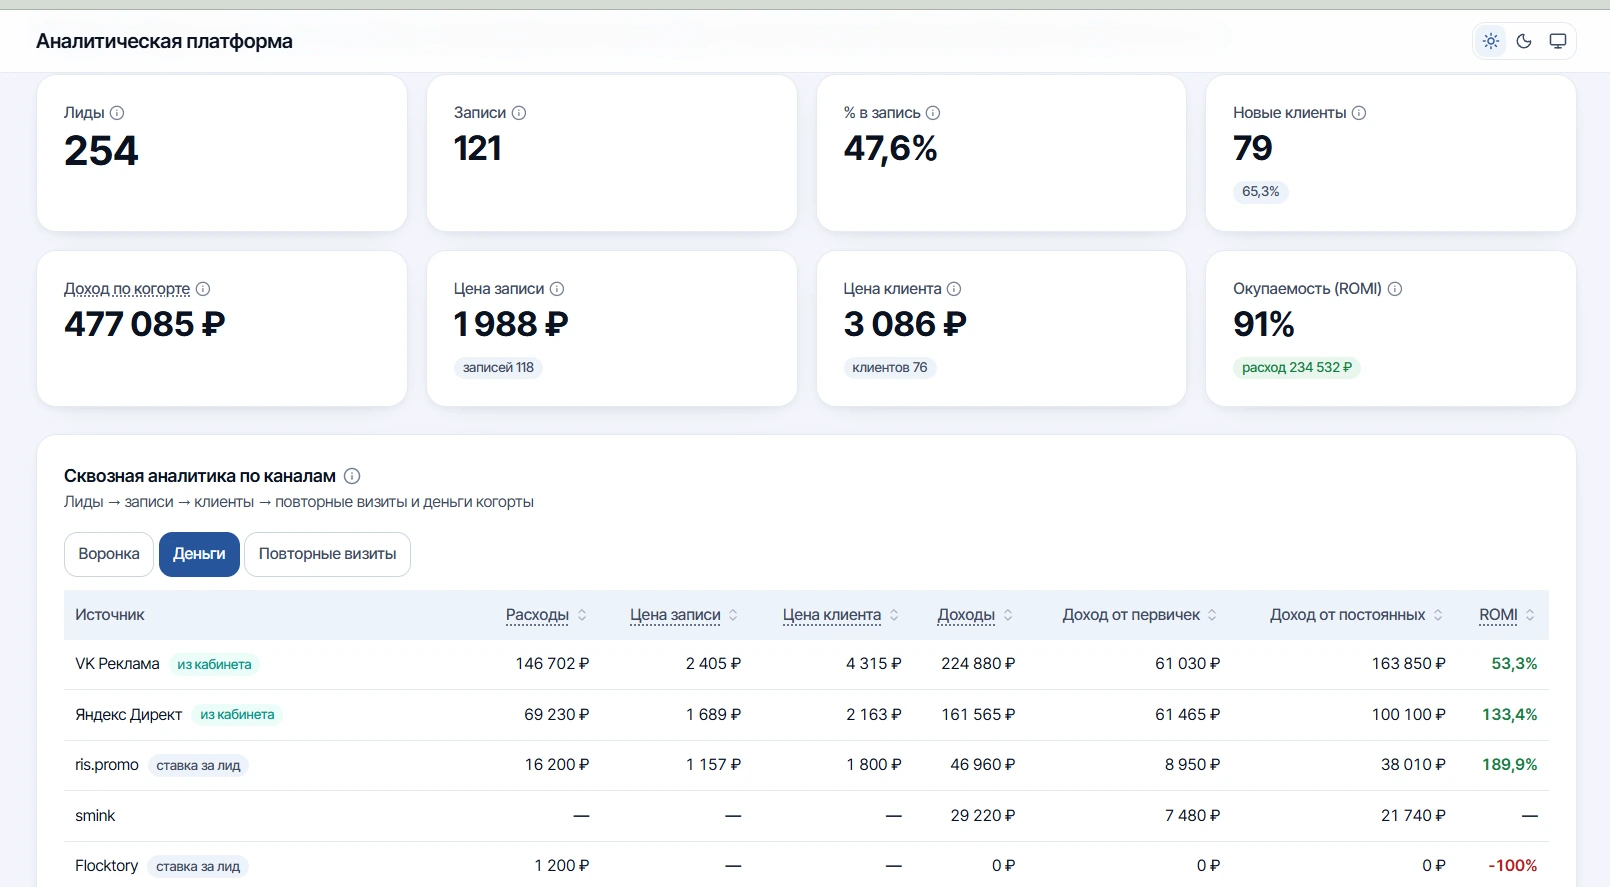The image size is (1610, 887).
Task: Click 'из кабинета' tag on Яндекс Директ
Action: (237, 715)
